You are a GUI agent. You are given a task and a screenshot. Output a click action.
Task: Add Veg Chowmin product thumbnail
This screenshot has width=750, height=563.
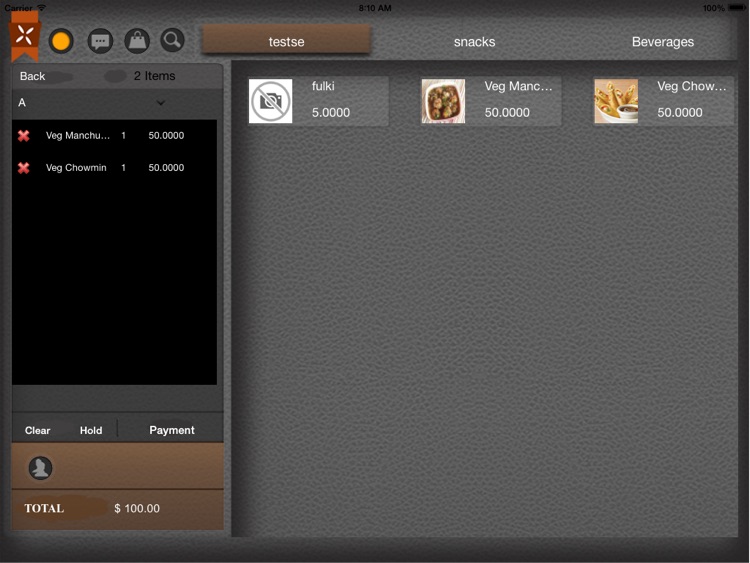coord(616,101)
